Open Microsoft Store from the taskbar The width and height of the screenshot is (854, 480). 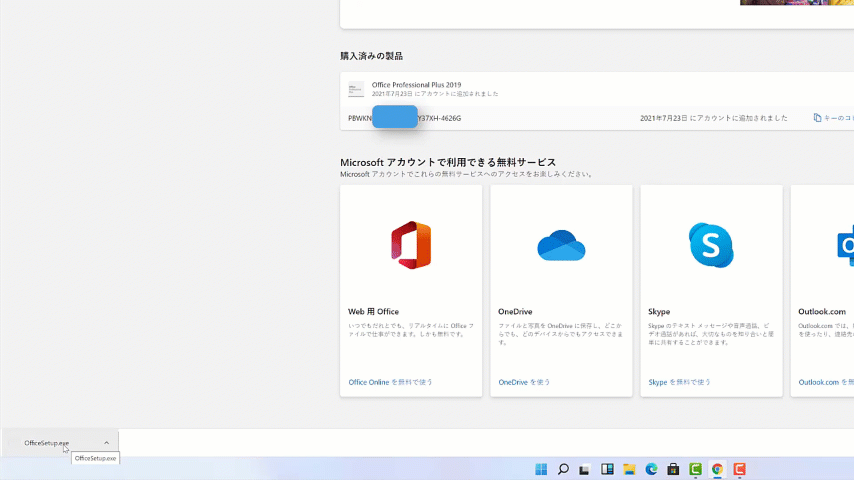pyautogui.click(x=673, y=469)
